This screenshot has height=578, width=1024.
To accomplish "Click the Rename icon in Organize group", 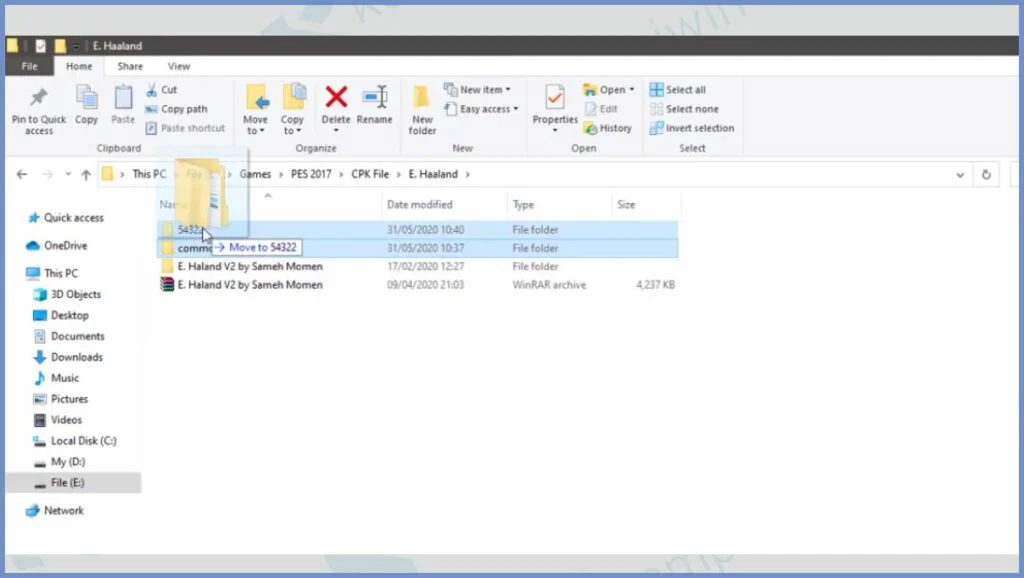I will point(375,99).
